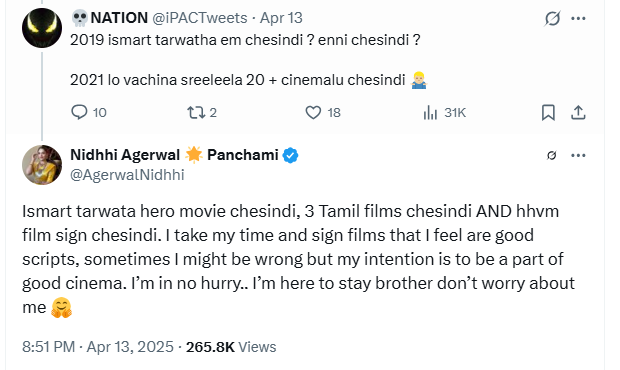The height and width of the screenshot is (370, 620).
Task: Visit the @iPACTweets handle link
Action: click(x=200, y=18)
